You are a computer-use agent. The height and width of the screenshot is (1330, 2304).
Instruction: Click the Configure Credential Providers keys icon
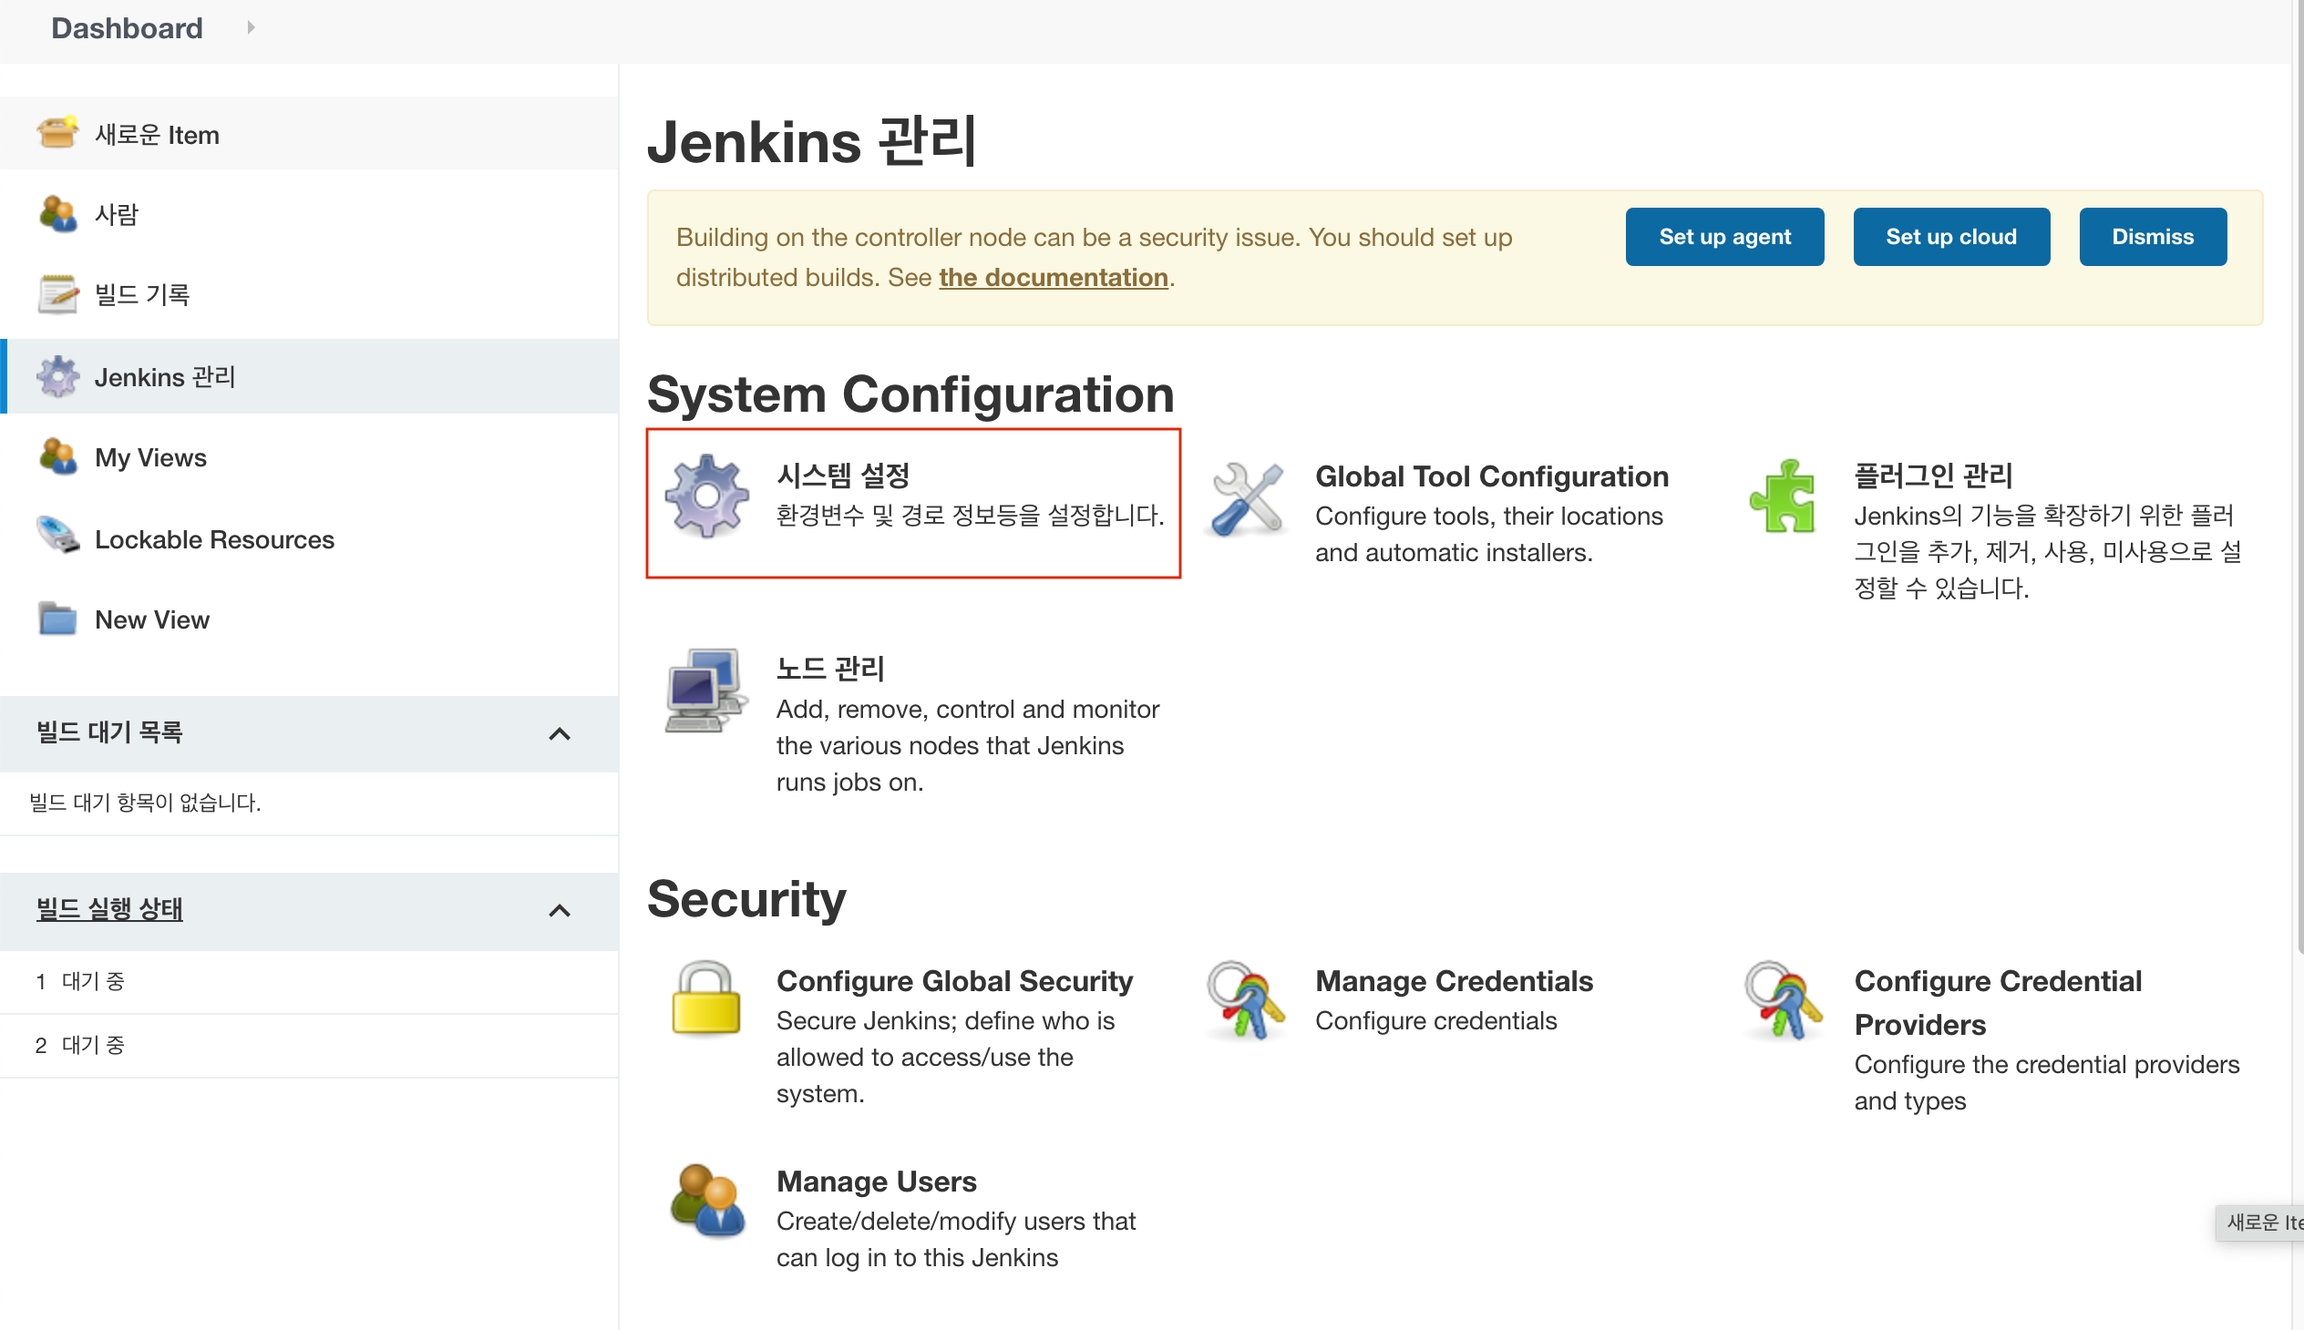pos(1783,1000)
